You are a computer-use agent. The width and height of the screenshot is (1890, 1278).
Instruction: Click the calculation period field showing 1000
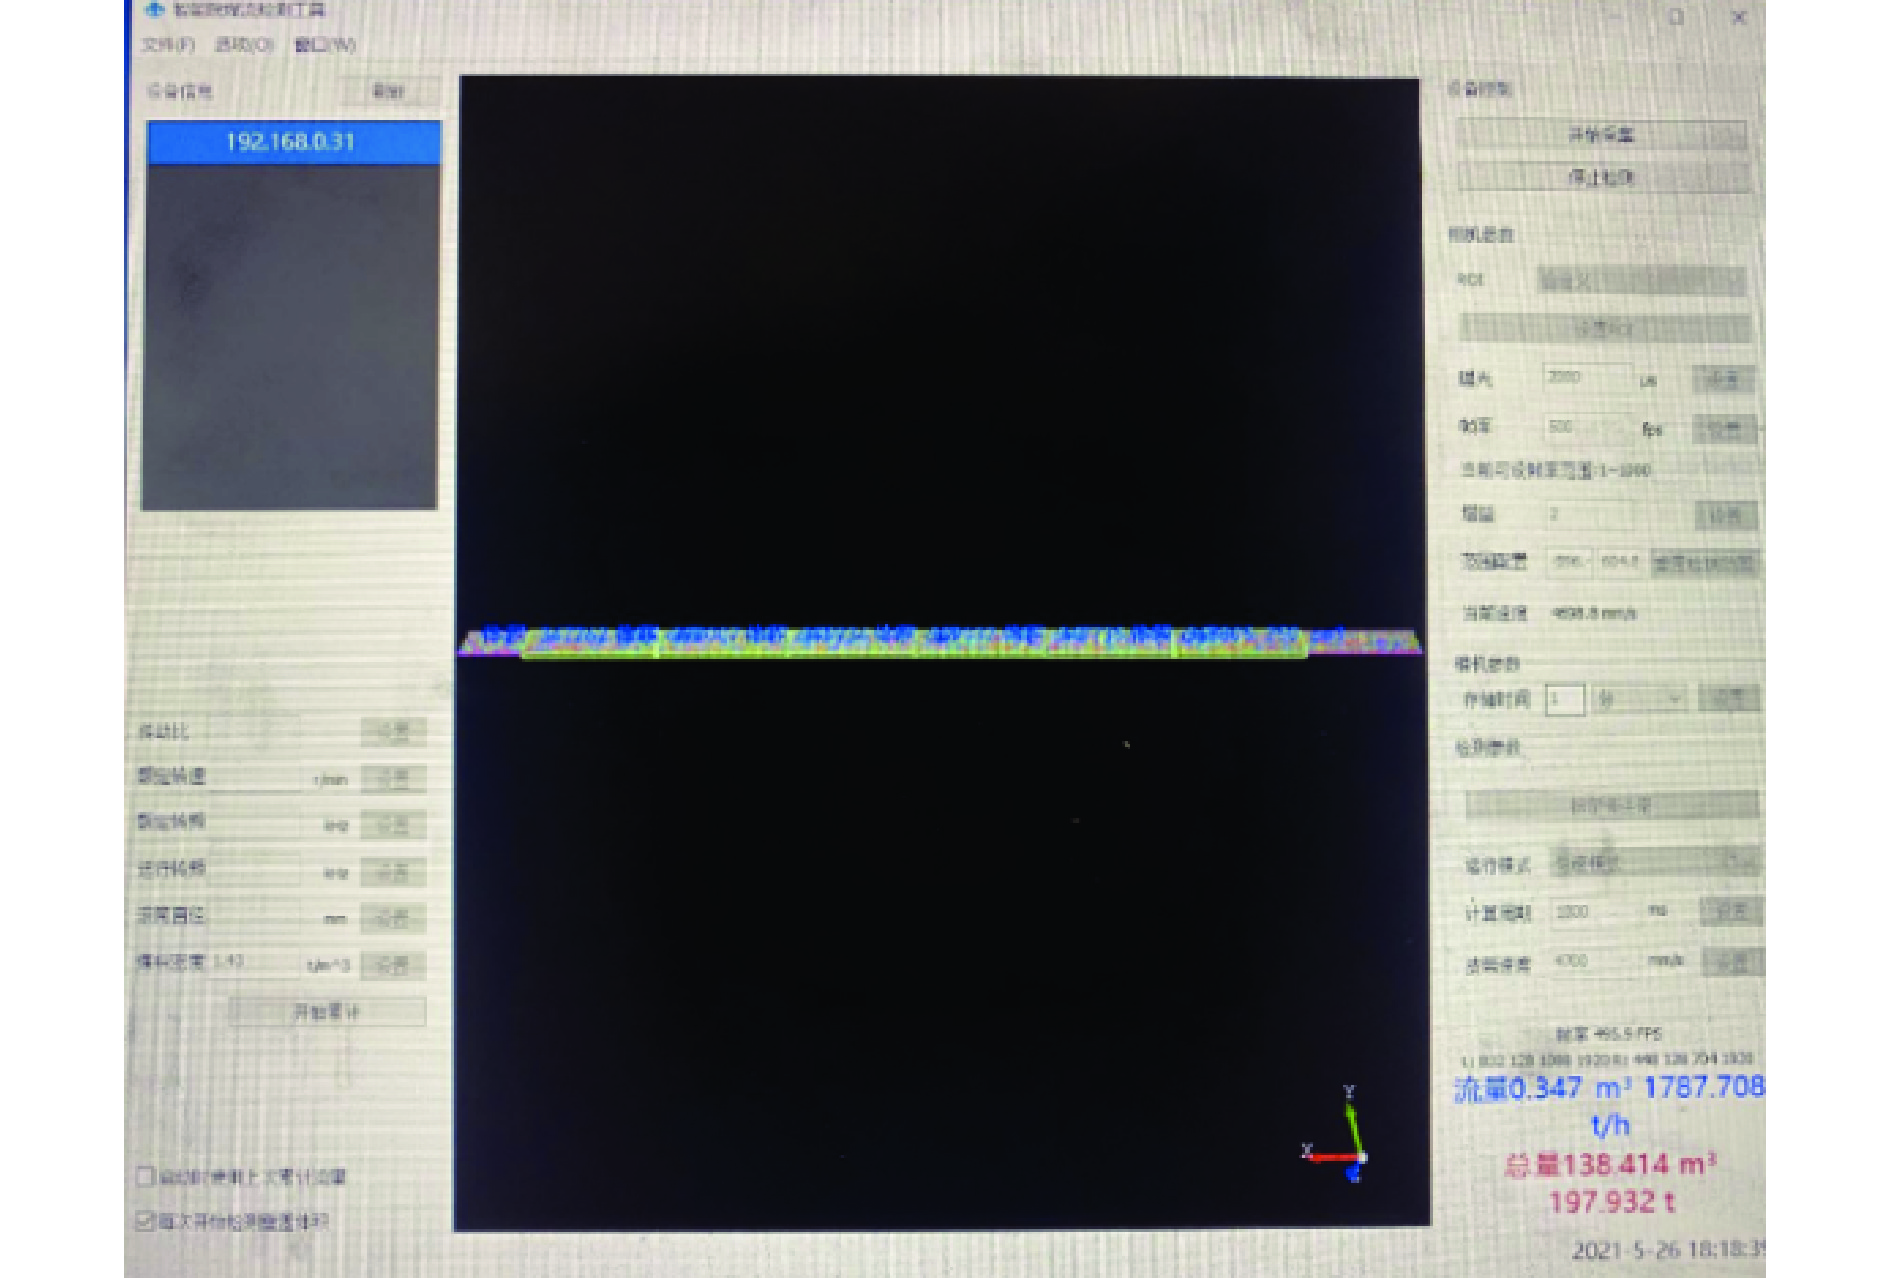1595,912
